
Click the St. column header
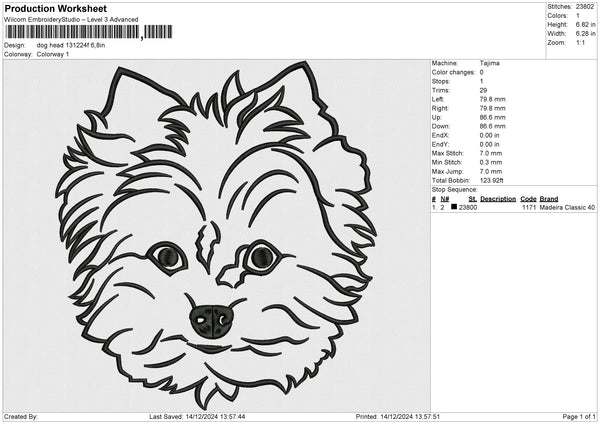coord(472,199)
